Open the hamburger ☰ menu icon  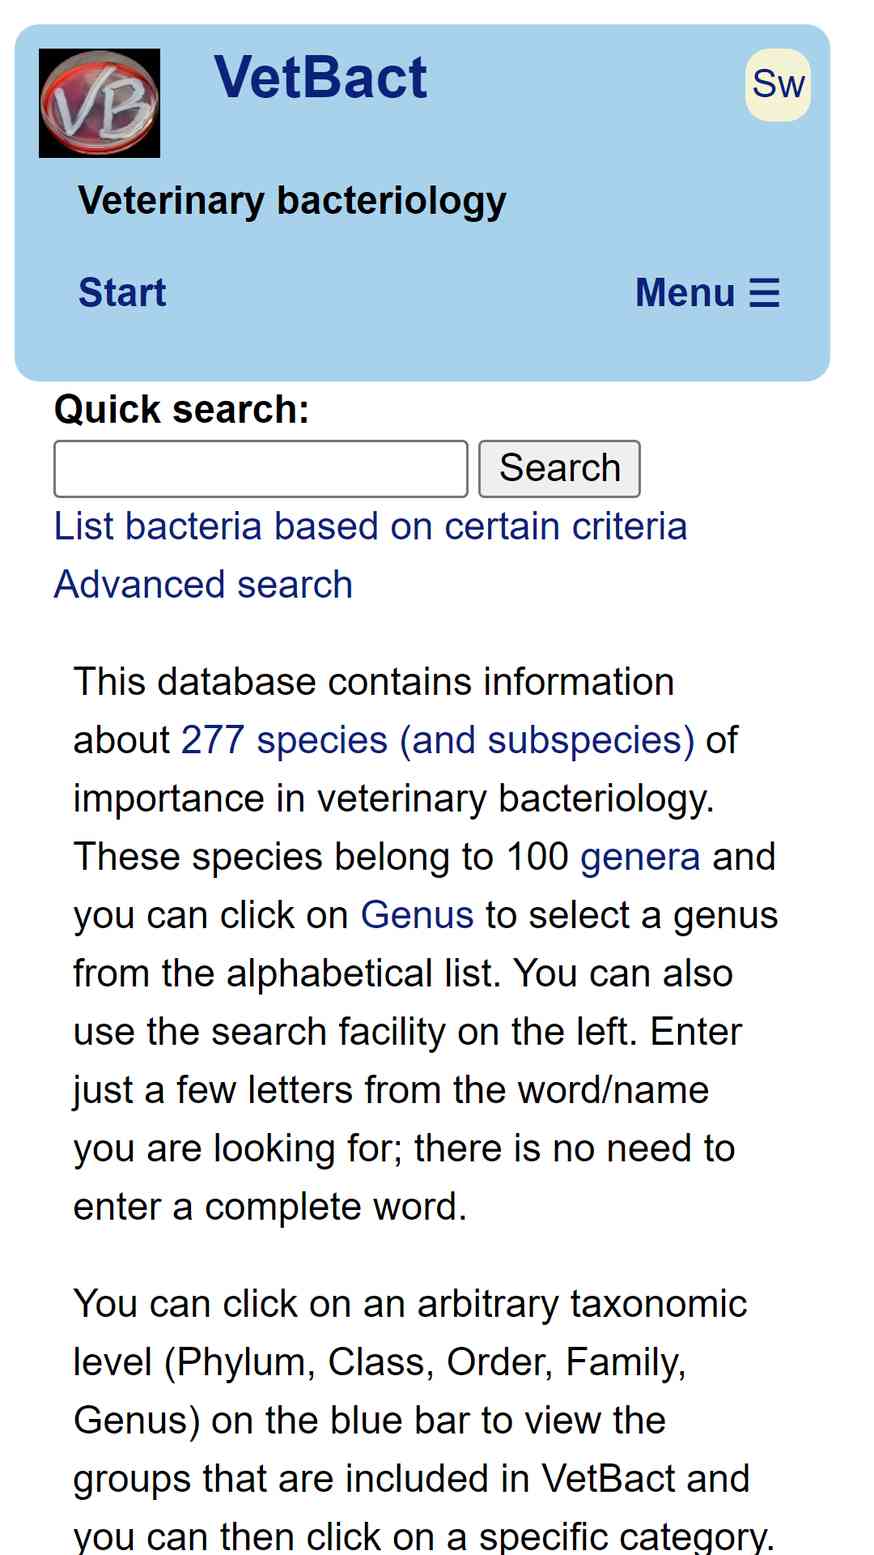click(764, 293)
